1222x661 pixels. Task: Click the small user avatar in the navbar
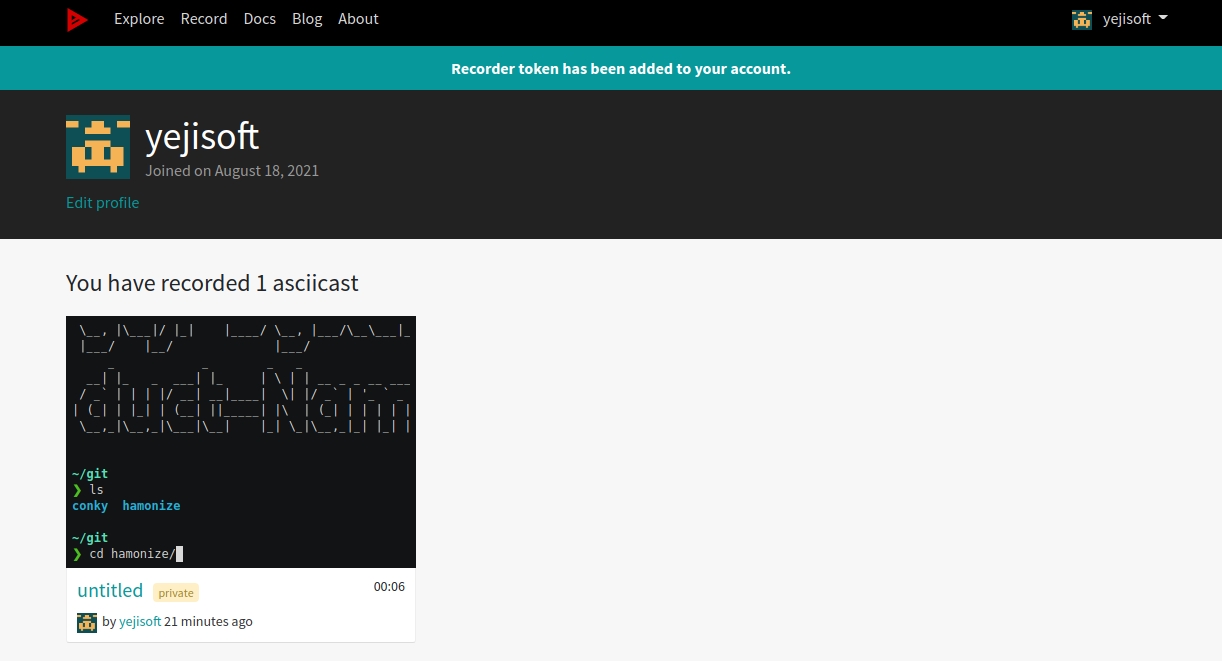pos(1082,19)
